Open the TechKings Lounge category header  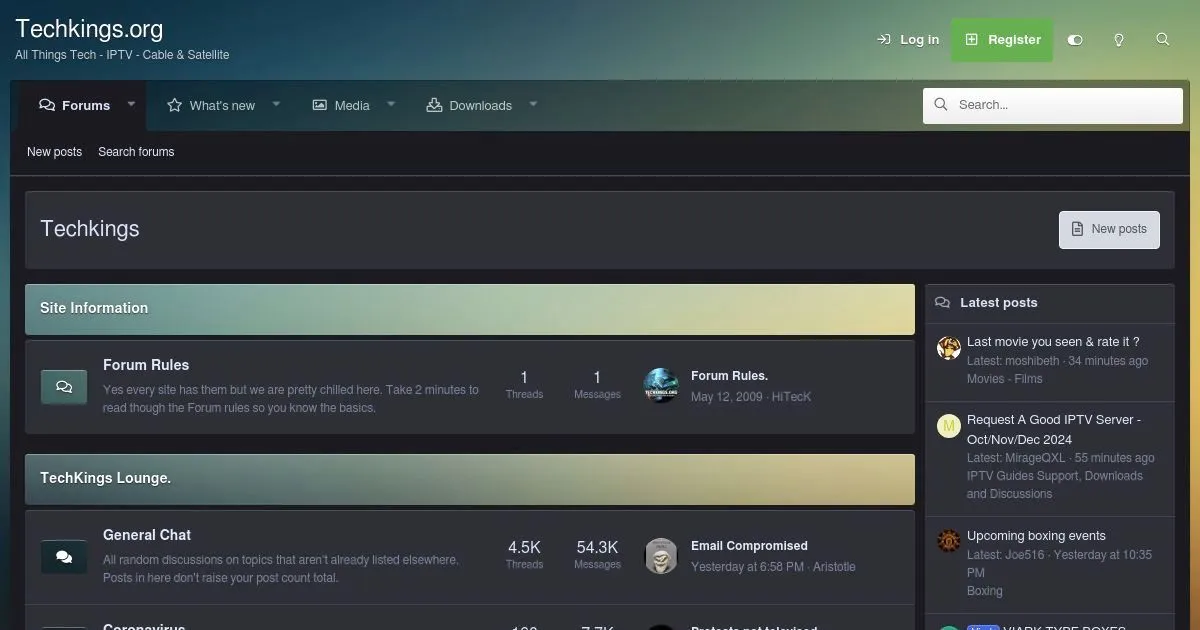point(105,478)
